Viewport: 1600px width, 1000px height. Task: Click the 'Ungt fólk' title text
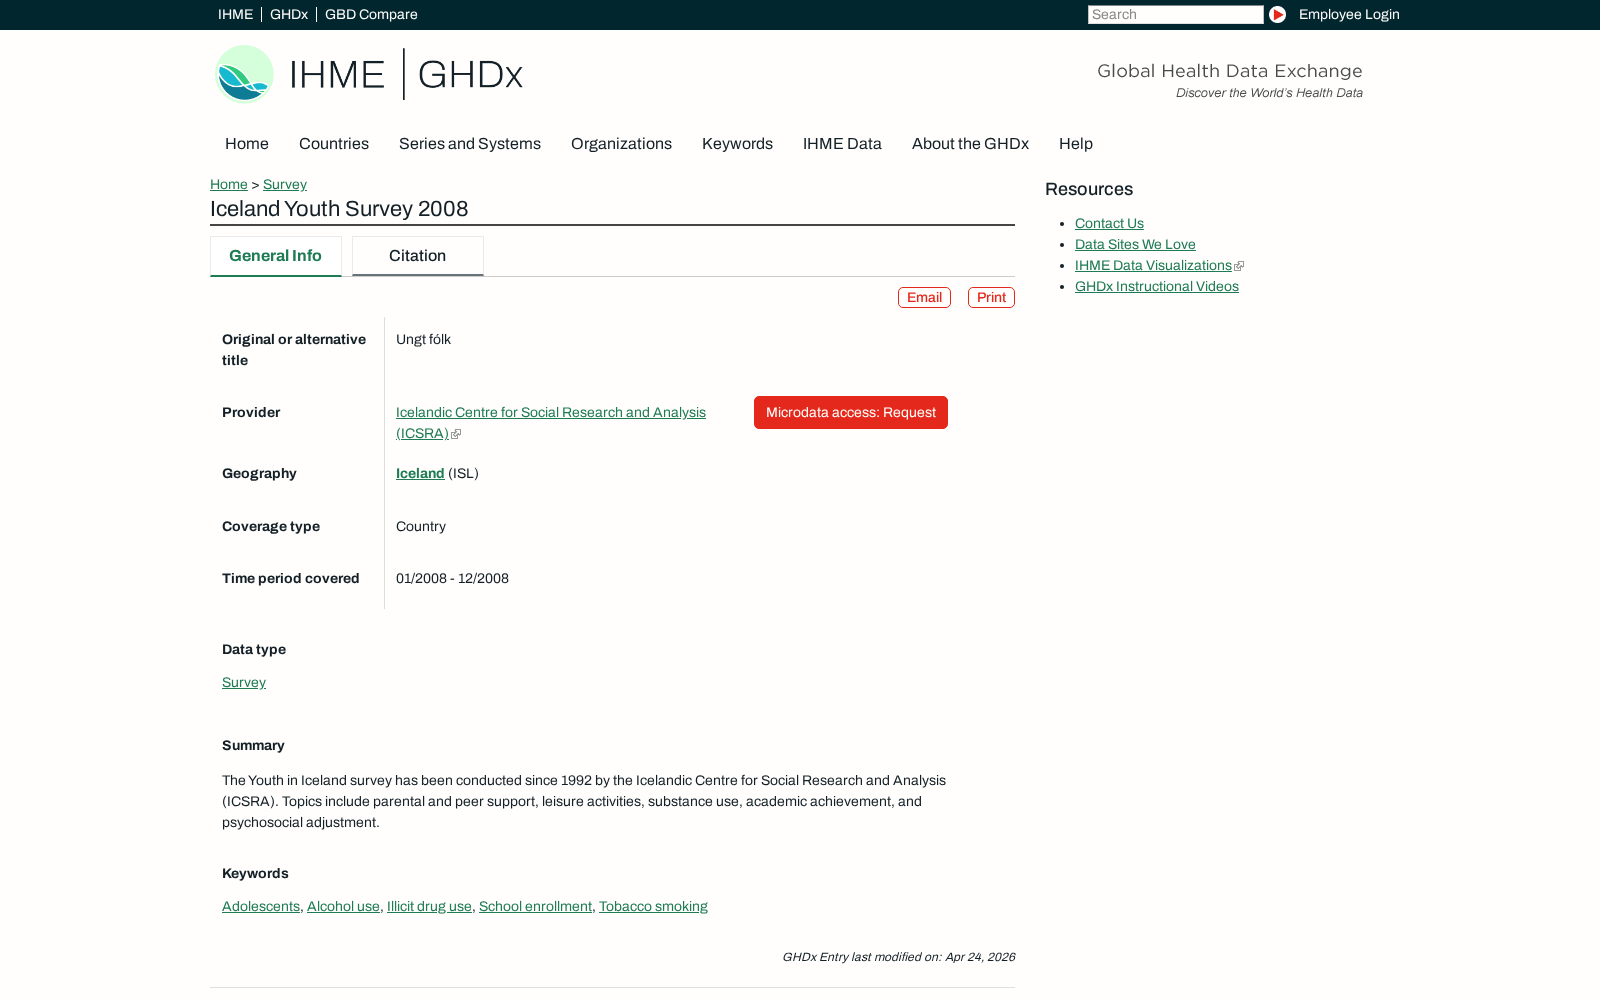pyautogui.click(x=423, y=340)
